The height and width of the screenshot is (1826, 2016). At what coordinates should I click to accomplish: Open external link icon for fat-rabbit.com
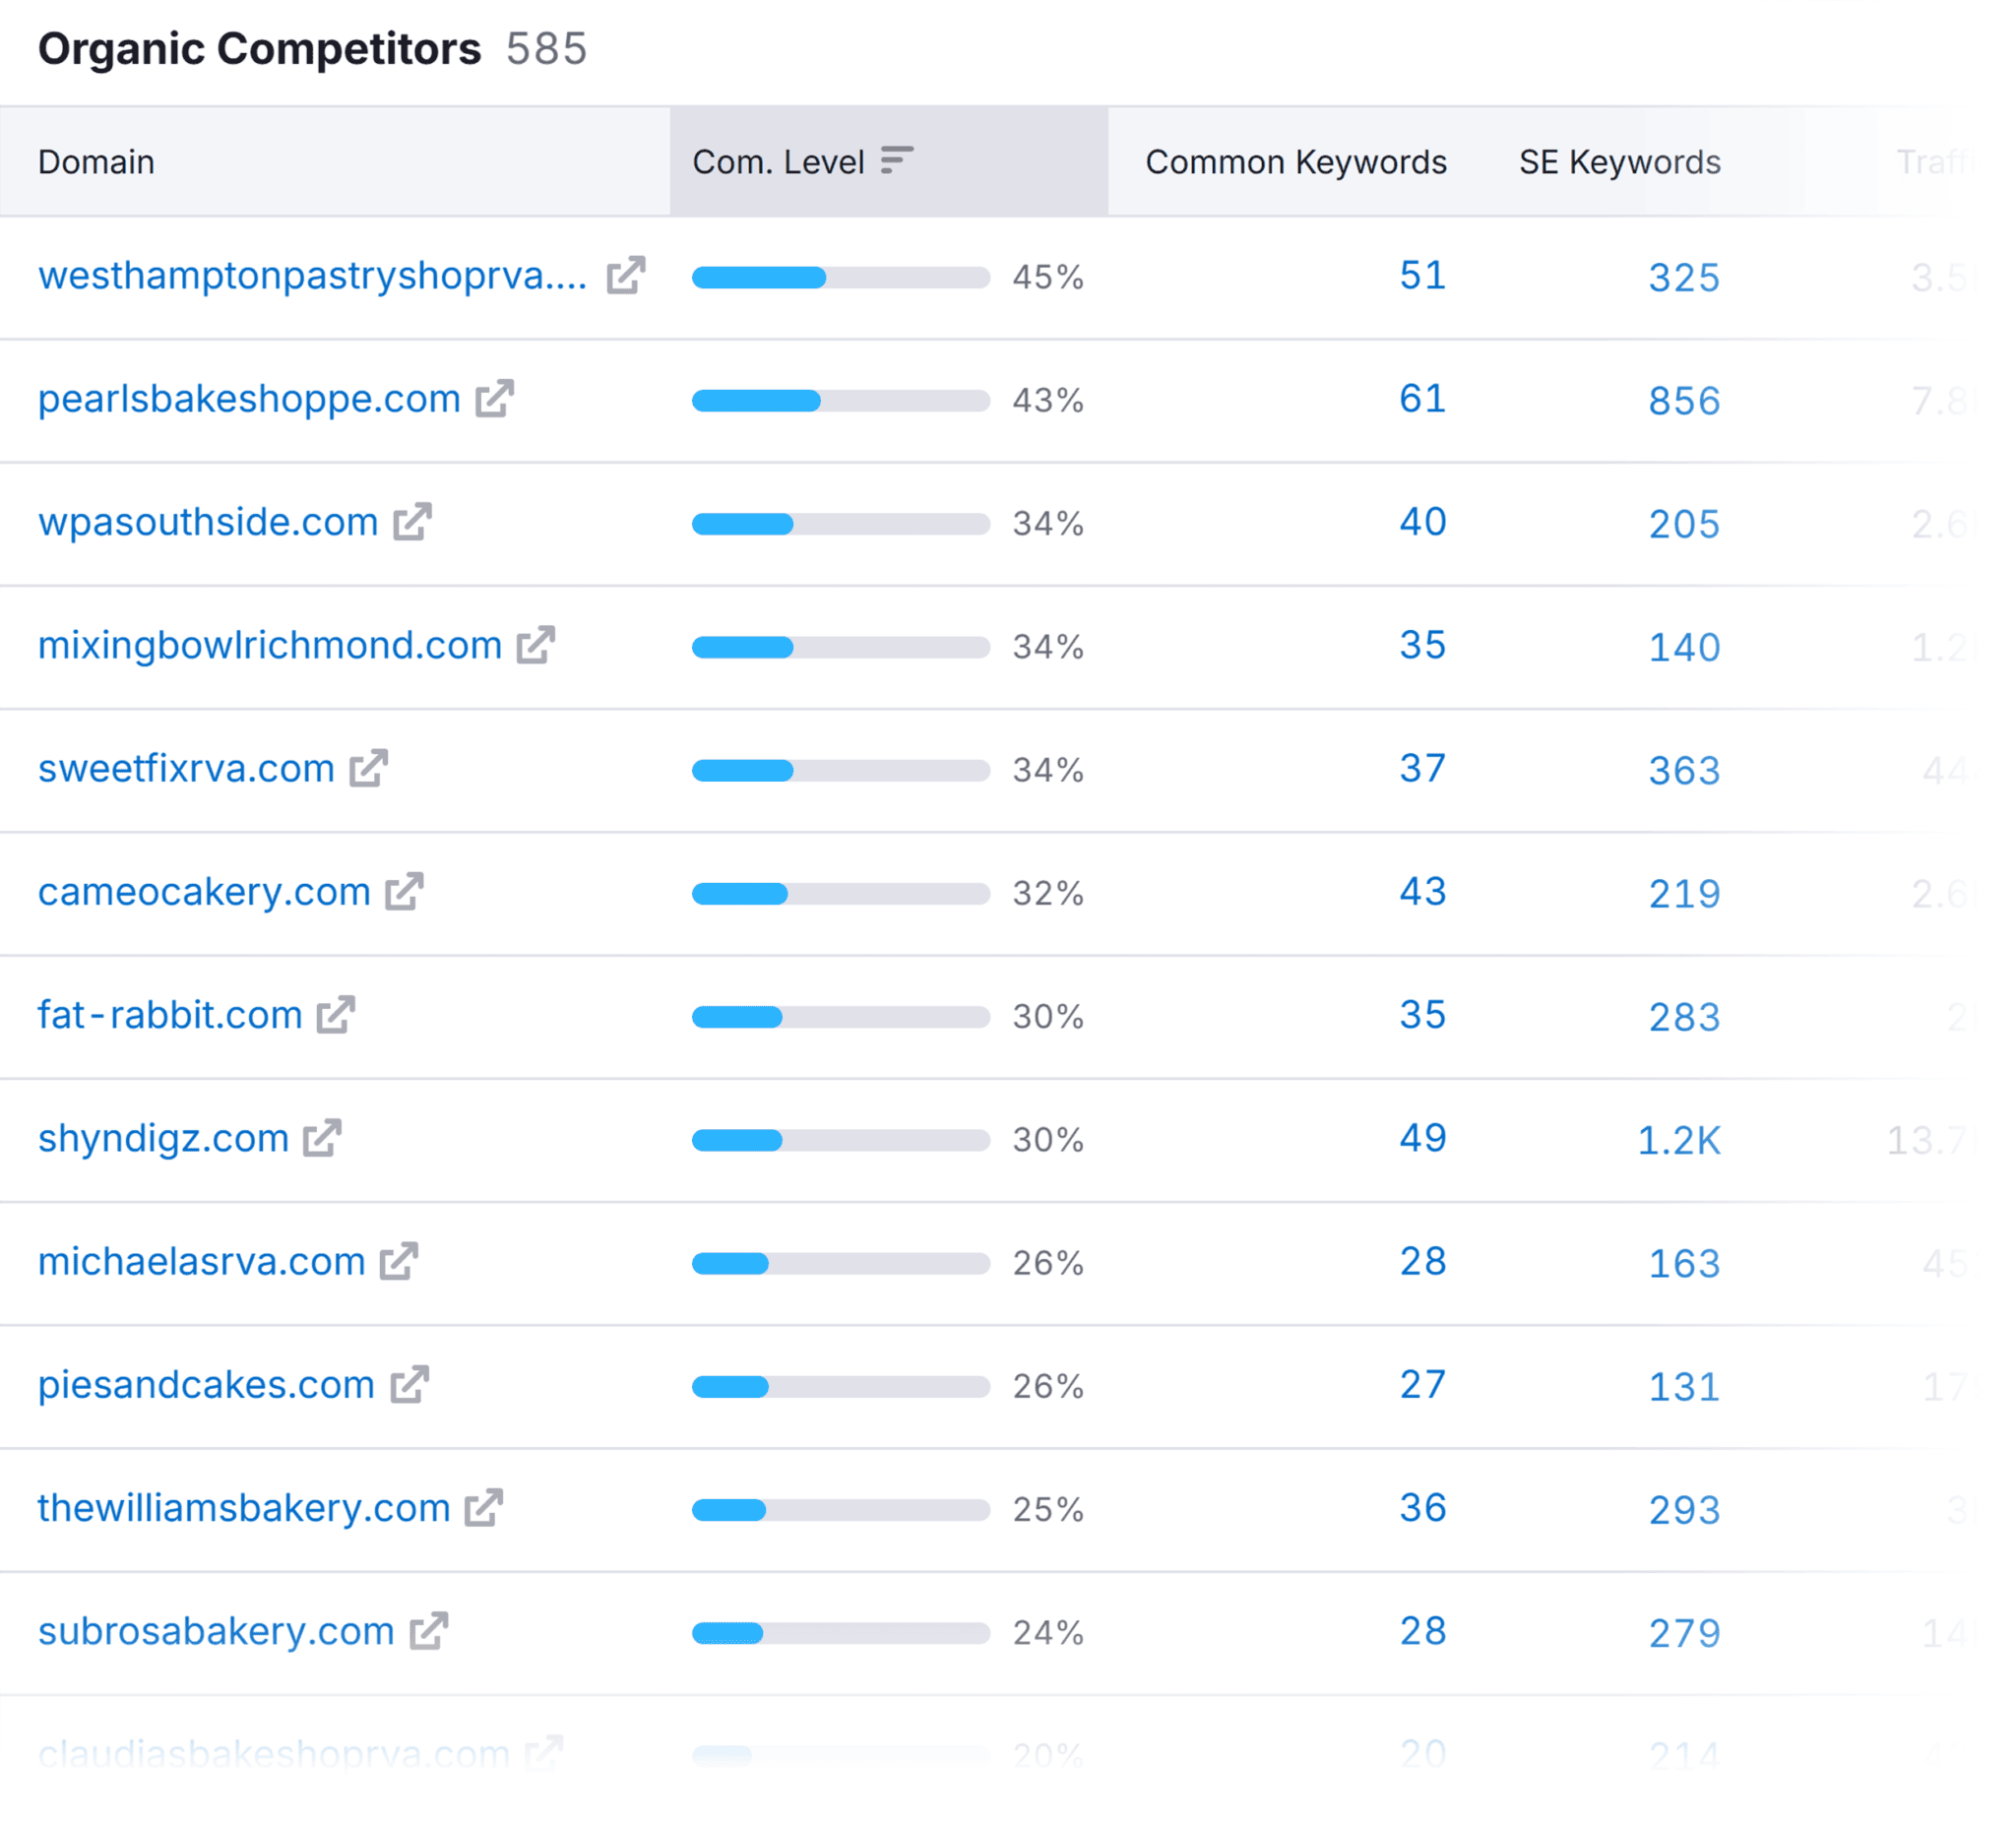pyautogui.click(x=336, y=1015)
